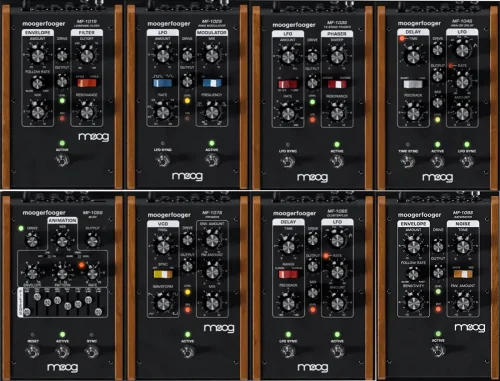Screen dimensions: 500x381
Task: Click the MF-109S Env Amount knob
Action: pyautogui.click(x=463, y=303)
